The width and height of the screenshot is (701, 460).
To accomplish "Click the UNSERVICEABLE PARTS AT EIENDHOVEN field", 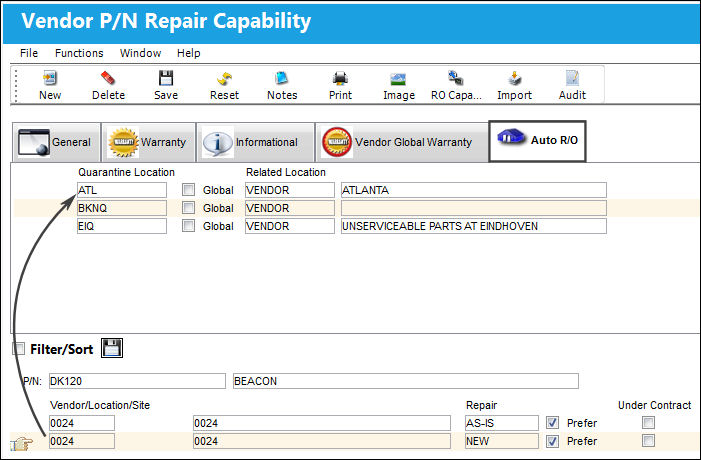I will 473,226.
